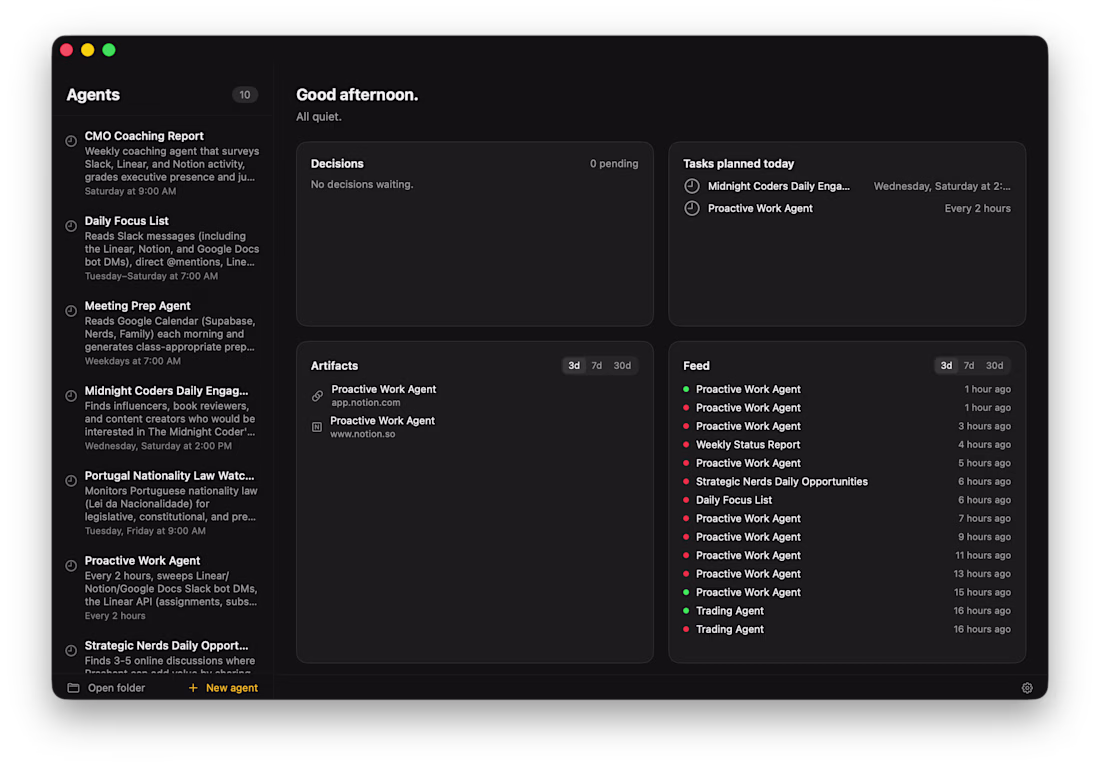This screenshot has width=1100, height=768.
Task: Click the folder icon beside Open folder
Action: (73, 688)
